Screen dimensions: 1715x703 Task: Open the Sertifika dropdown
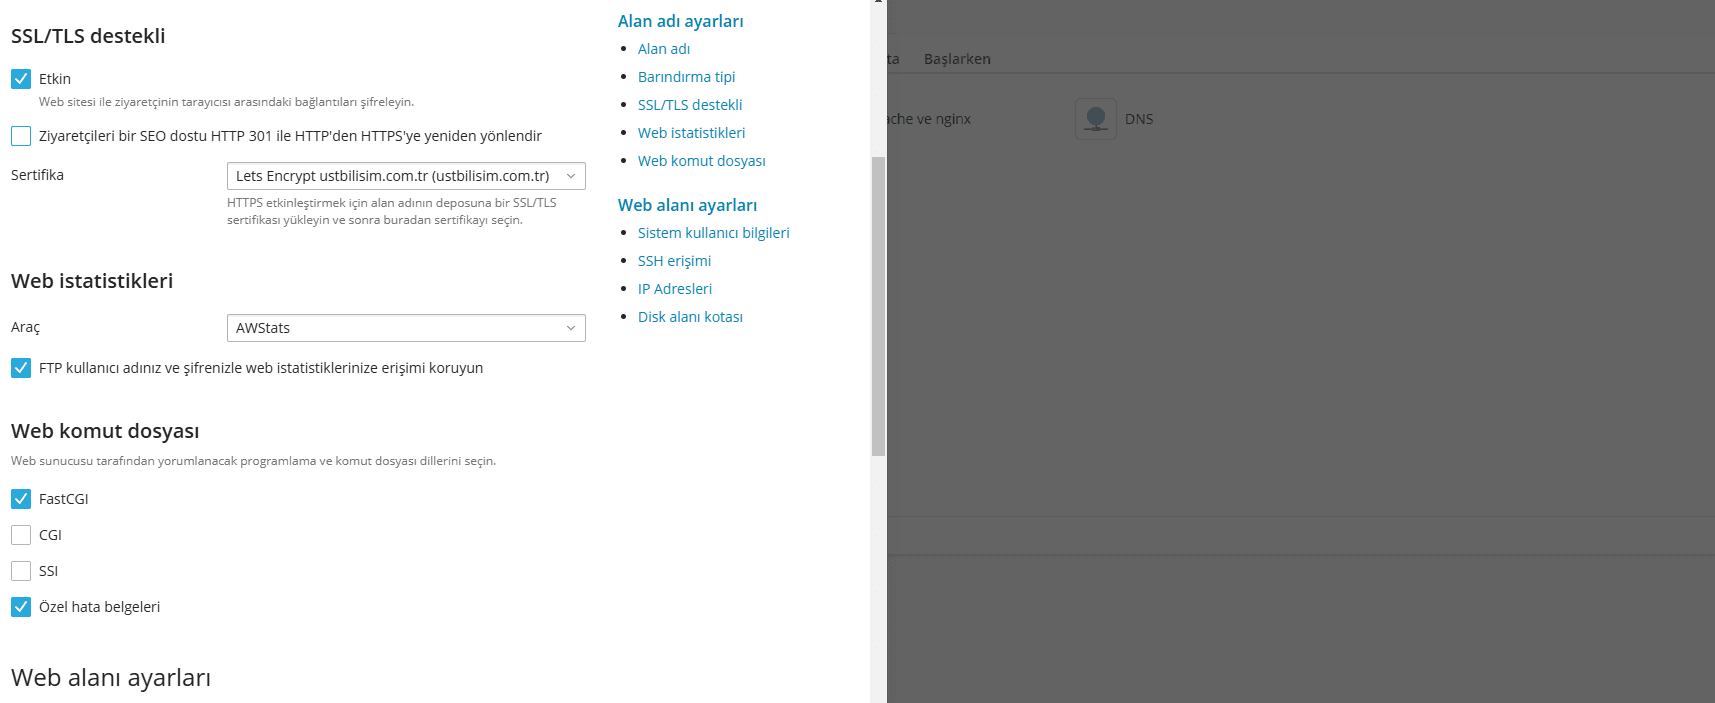(405, 176)
